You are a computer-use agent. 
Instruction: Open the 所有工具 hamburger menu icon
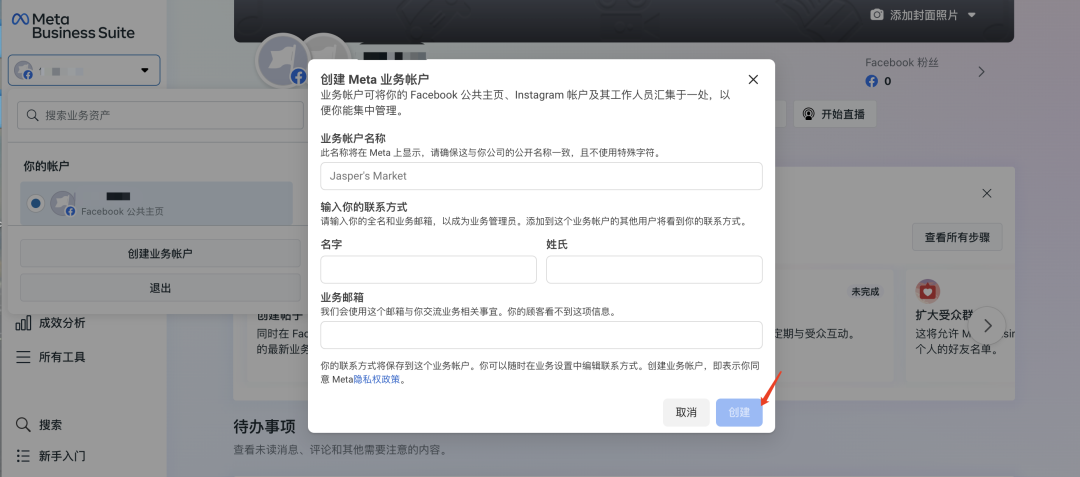coord(23,357)
